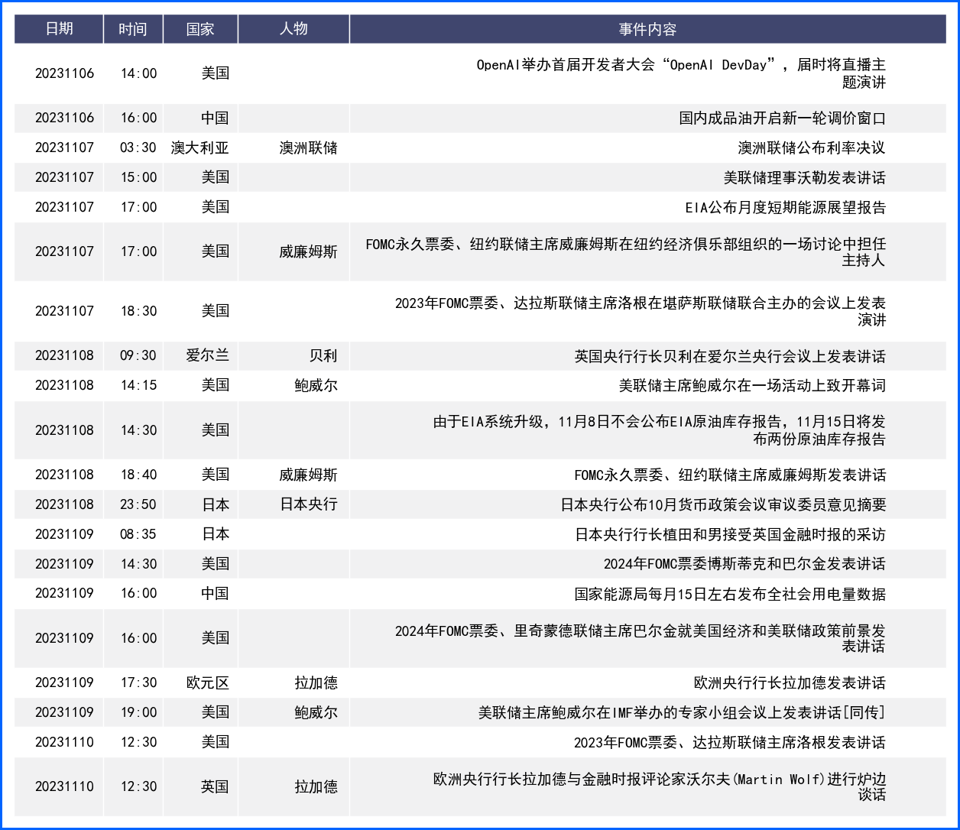Click 欧元区 country cell
Image resolution: width=960 pixels, height=830 pixels.
[x=208, y=683]
